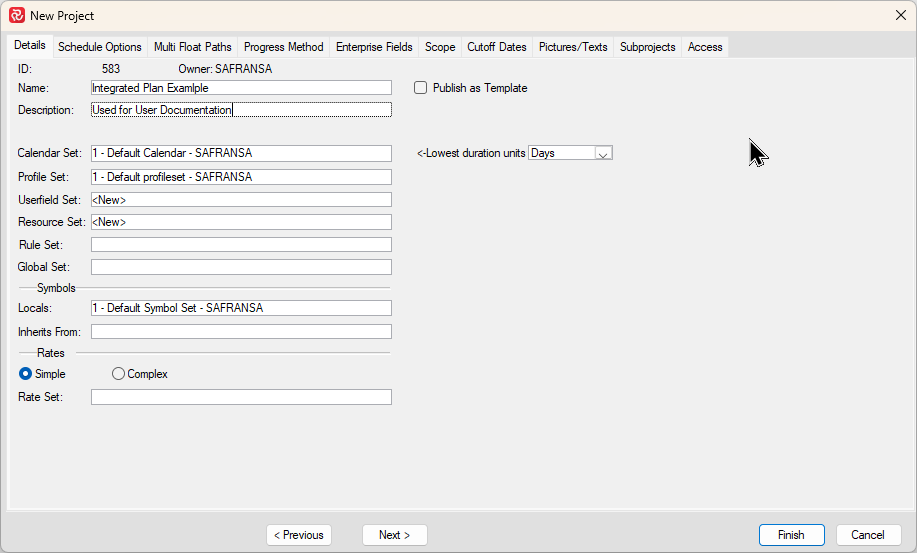Enable Publish as Template checkbox
This screenshot has height=553, width=917.
pyautogui.click(x=421, y=88)
